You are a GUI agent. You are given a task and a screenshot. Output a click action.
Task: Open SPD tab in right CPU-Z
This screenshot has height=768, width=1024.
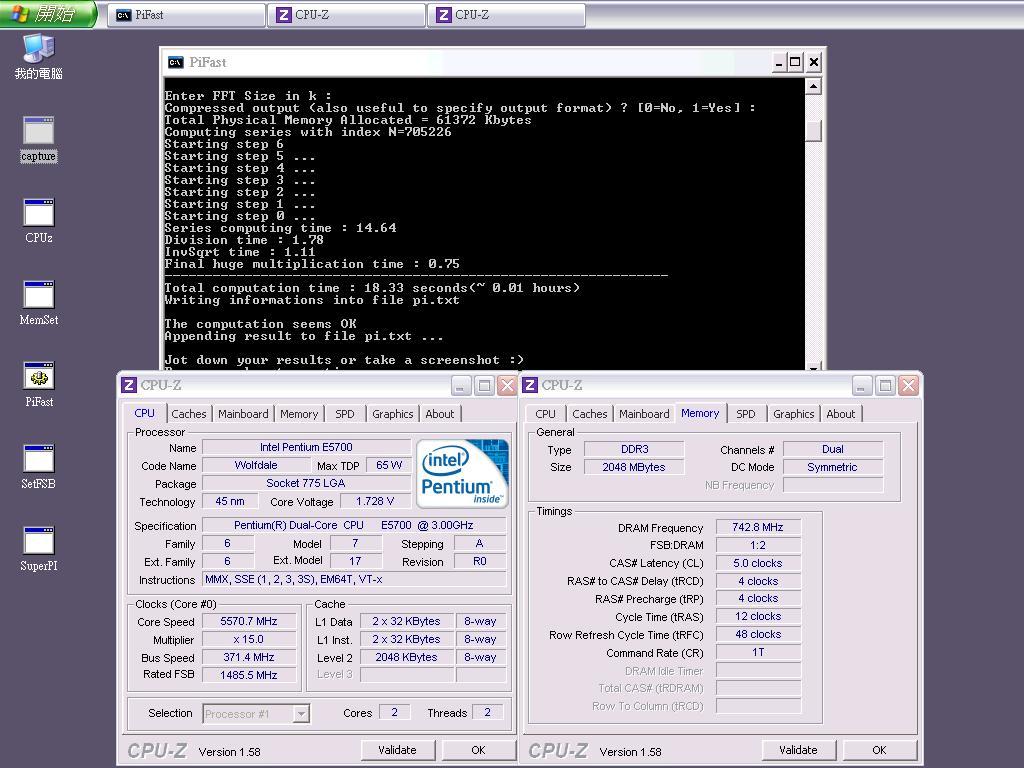click(746, 414)
